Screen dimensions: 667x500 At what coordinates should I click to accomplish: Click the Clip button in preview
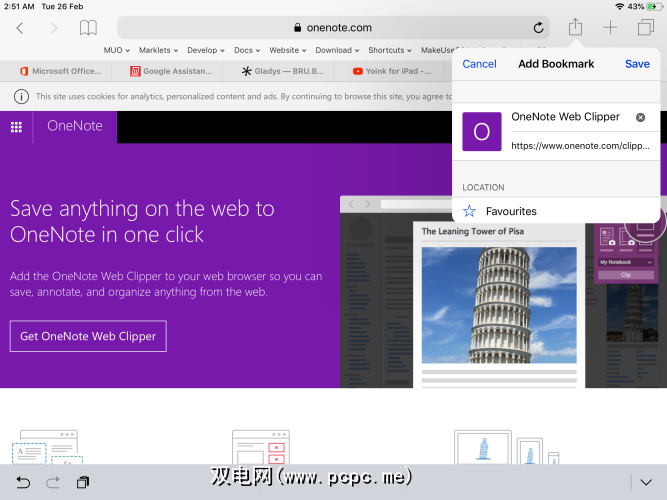(x=625, y=275)
